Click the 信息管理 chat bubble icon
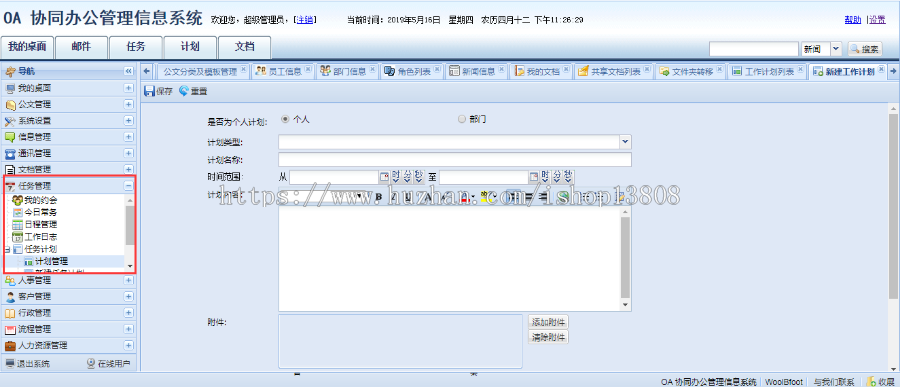Image resolution: width=900 pixels, height=387 pixels. pos(10,137)
